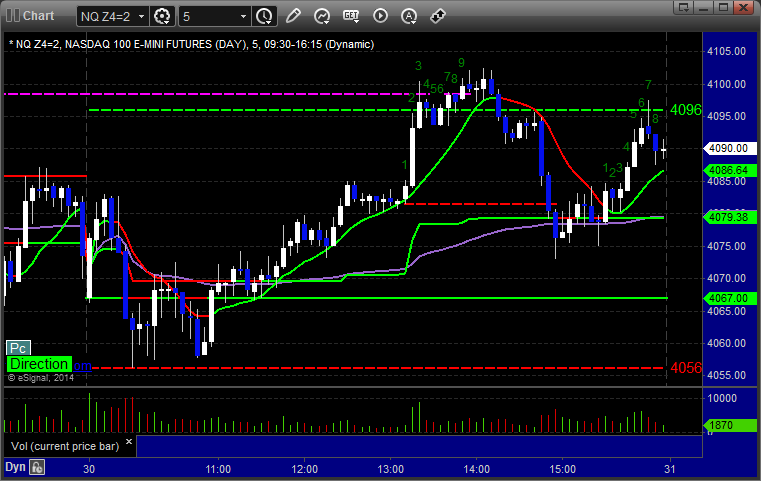Viewport: 761px width, 481px height.
Task: Click the eSignal 2014 copyright text
Action: (x=41, y=378)
